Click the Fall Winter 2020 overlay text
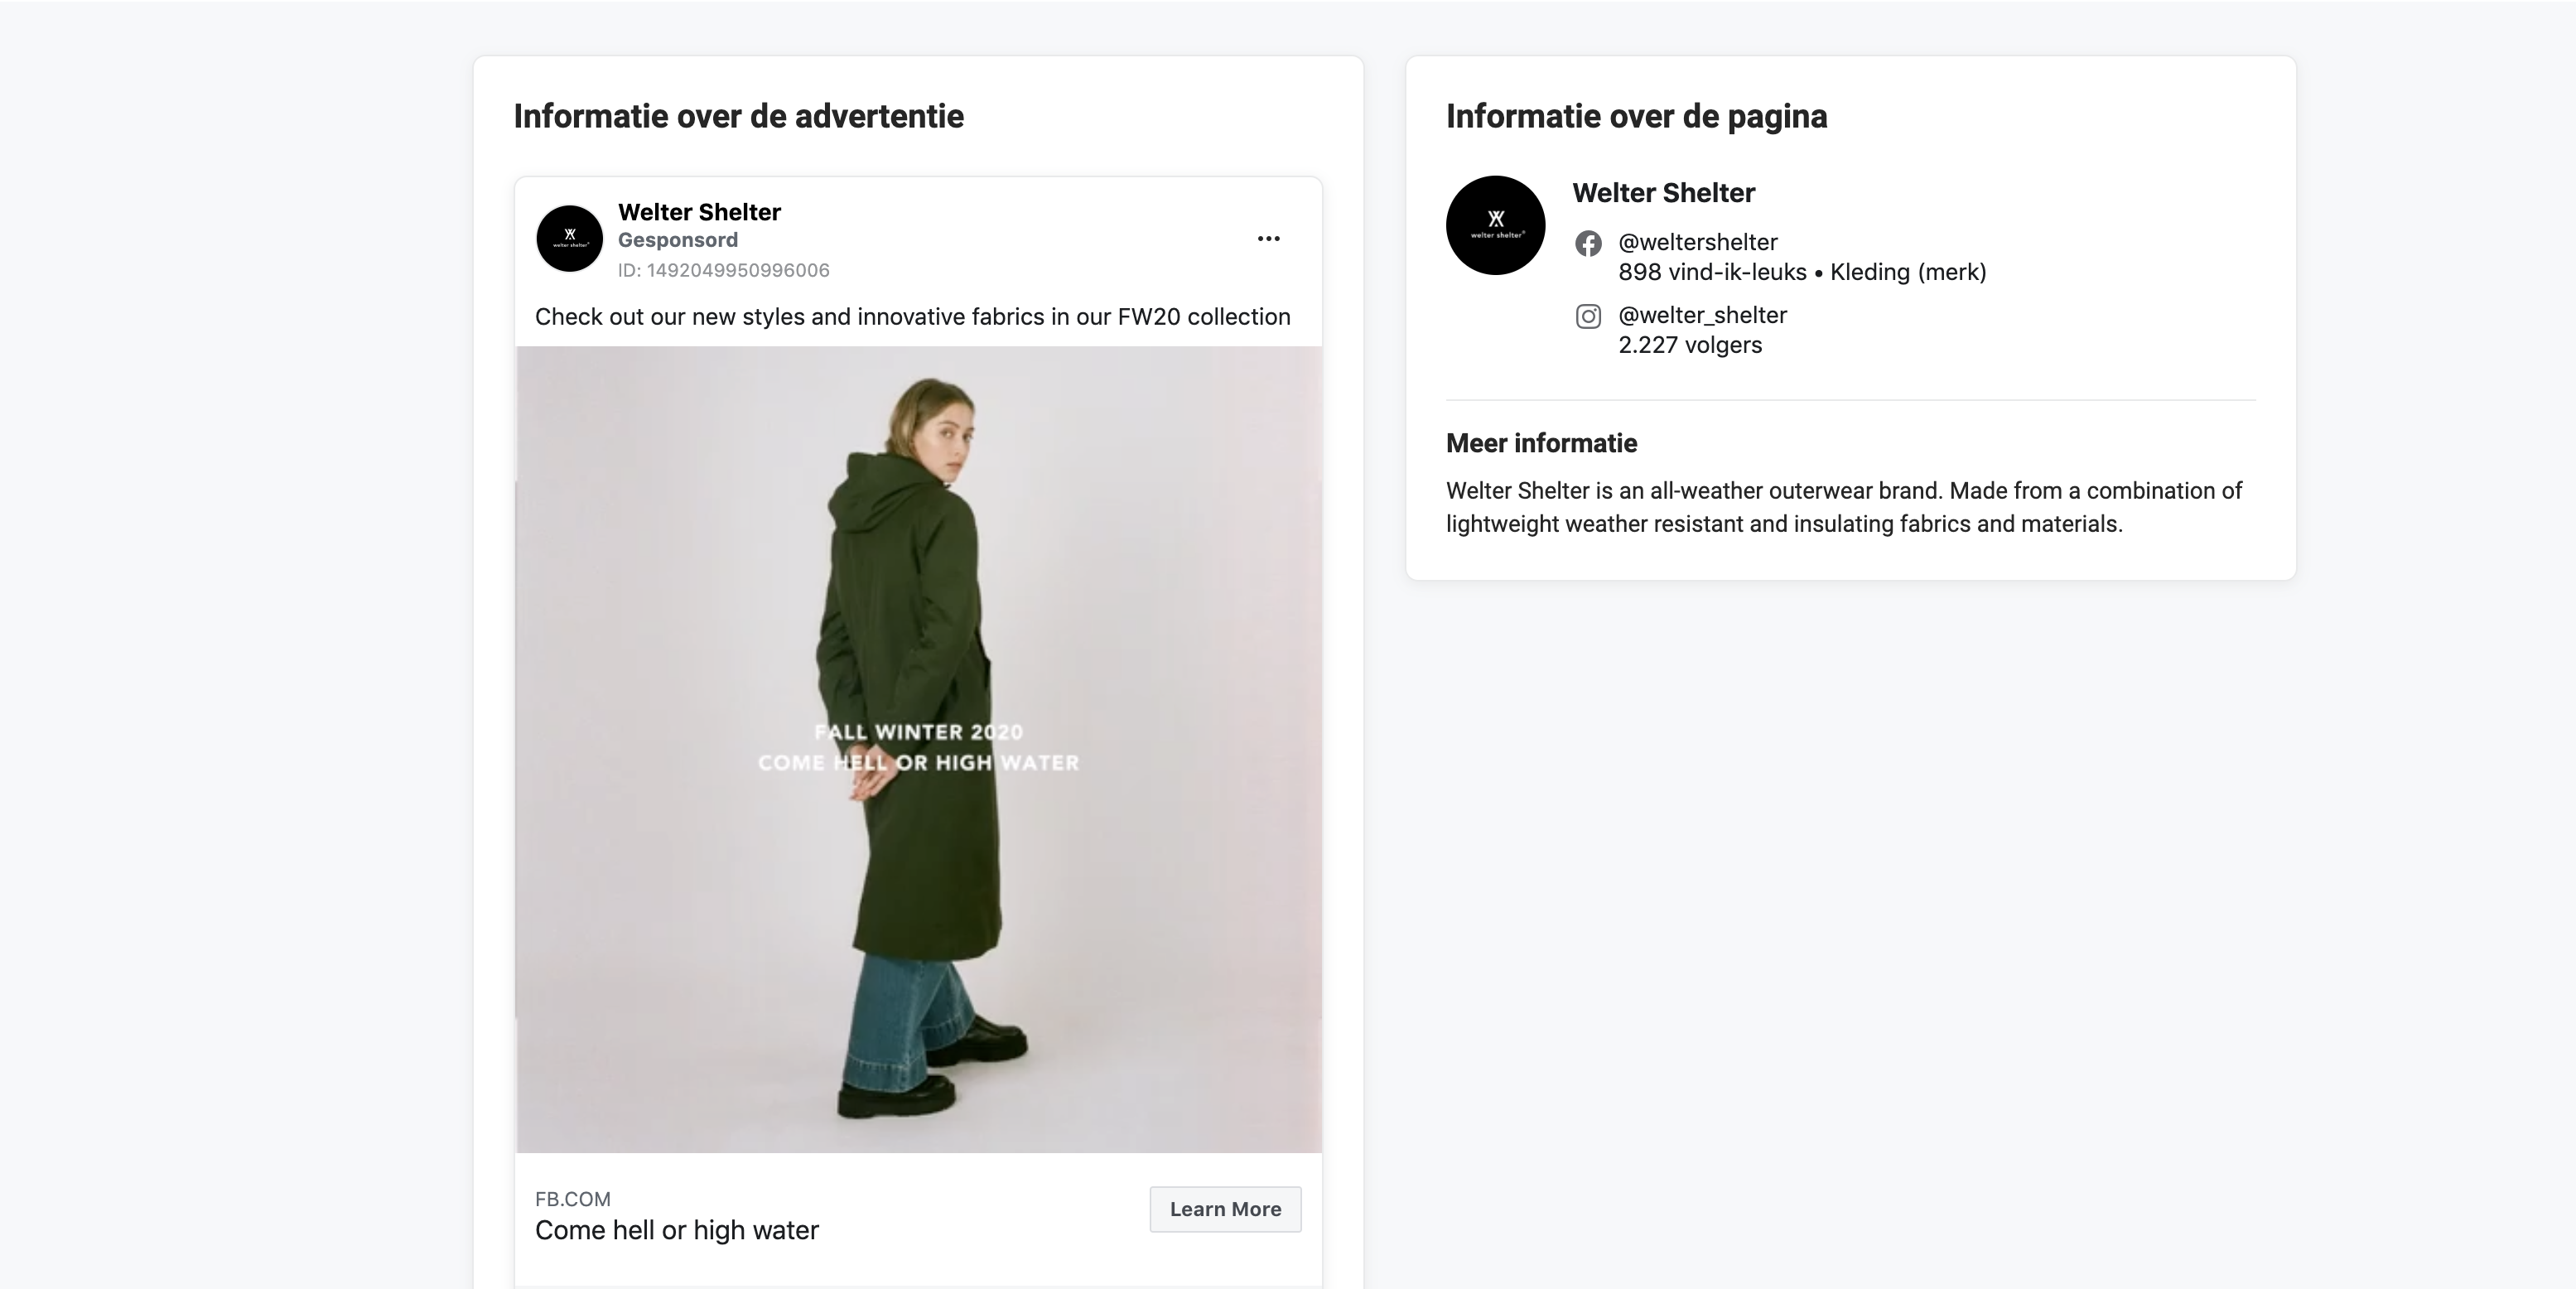Image resolution: width=2576 pixels, height=1289 pixels. point(918,732)
